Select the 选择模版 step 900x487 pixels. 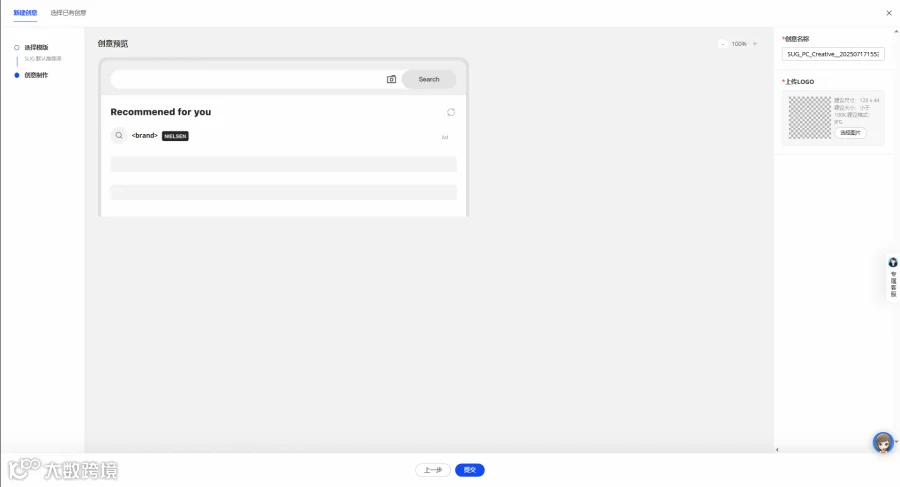(36, 47)
